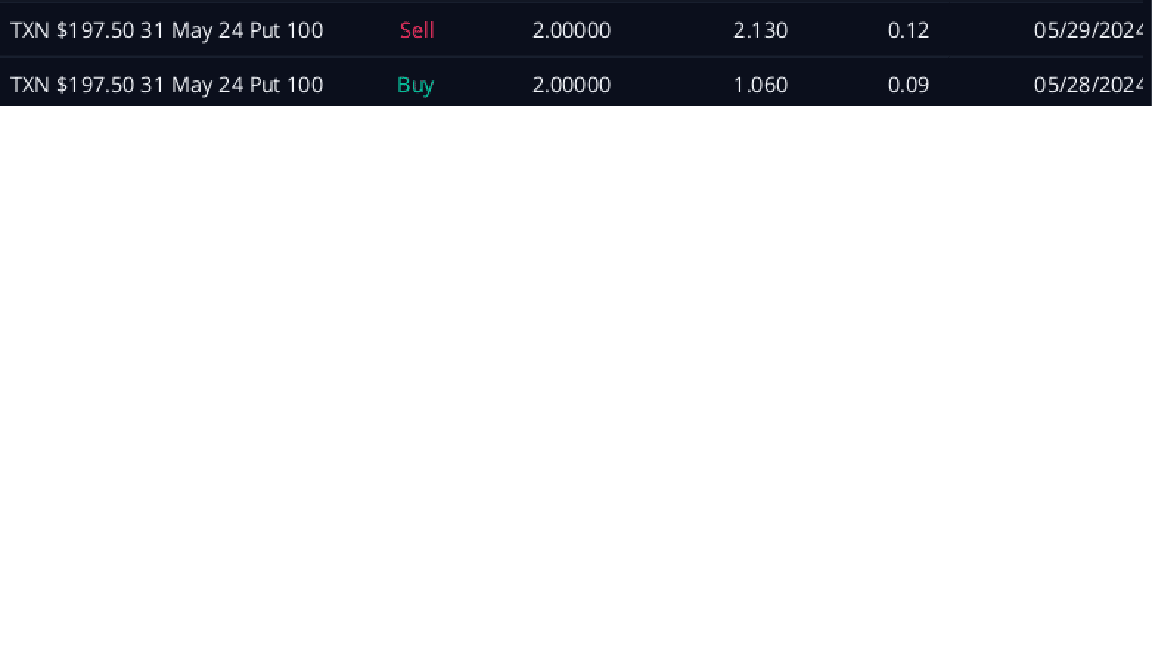
Task: Click the 05/29/2024 trade date
Action: (1090, 31)
